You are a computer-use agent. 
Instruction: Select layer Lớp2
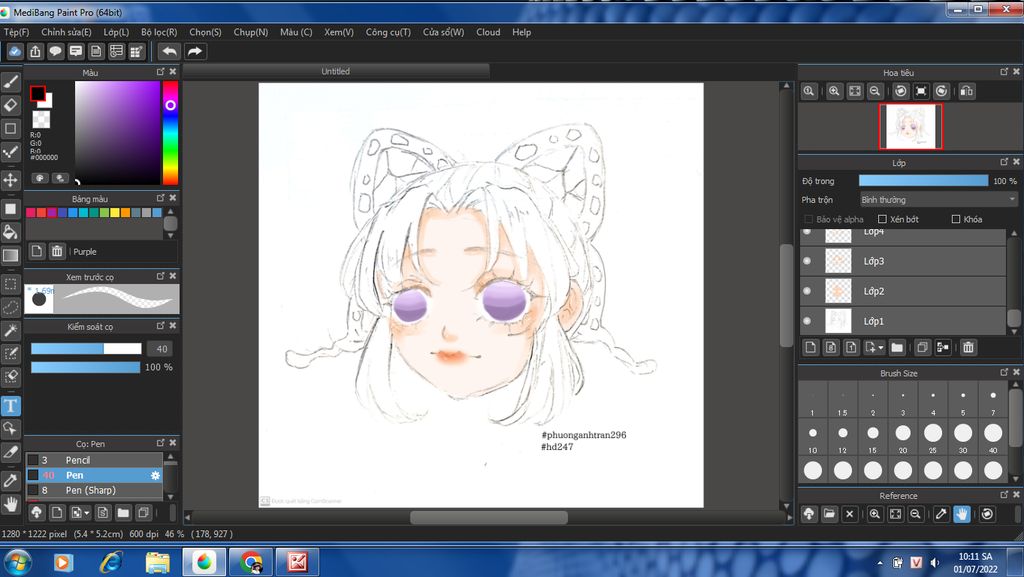(903, 291)
